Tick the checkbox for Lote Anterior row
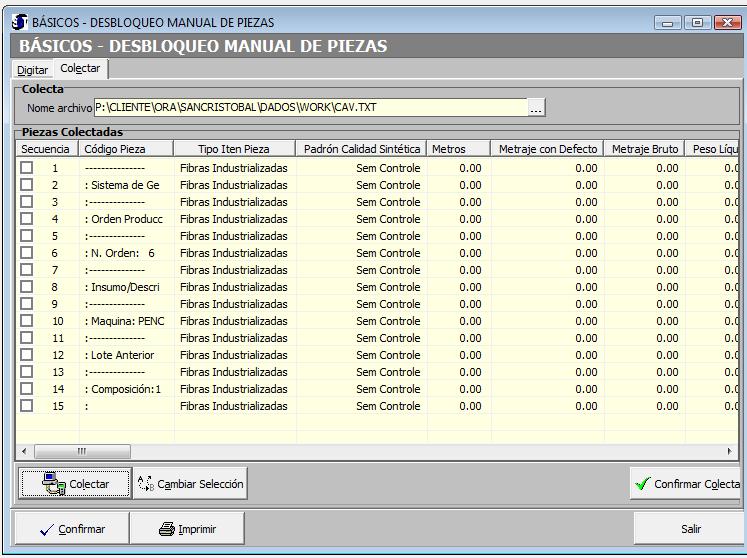747x558 pixels. (27, 355)
